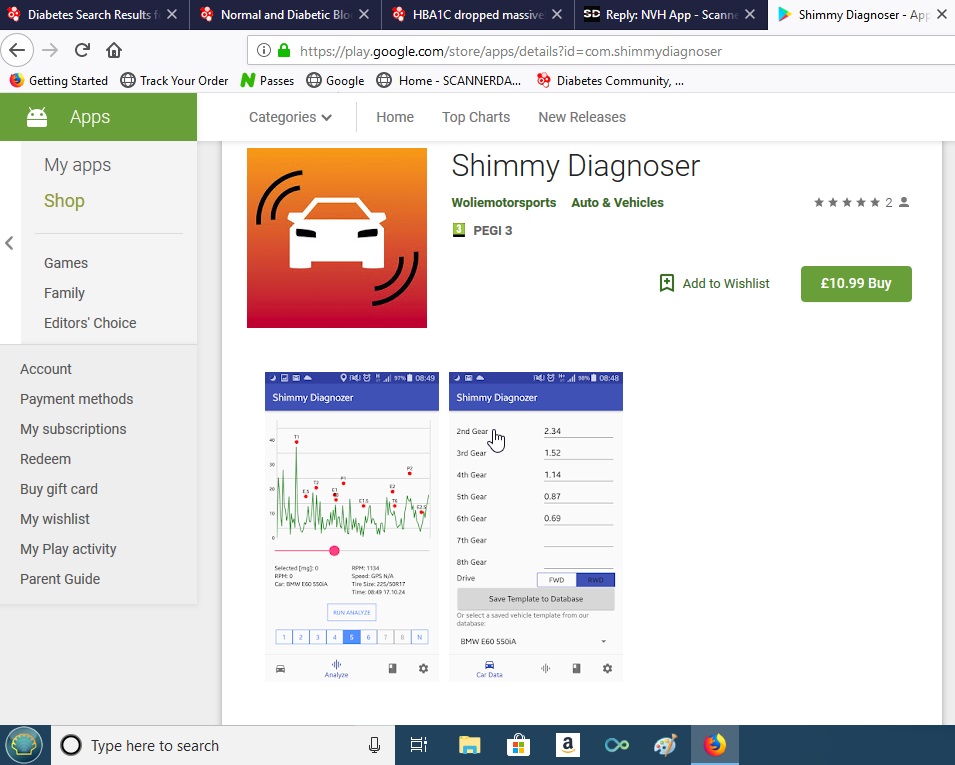Click the address bar URL field
The height and width of the screenshot is (765, 955).
point(600,50)
